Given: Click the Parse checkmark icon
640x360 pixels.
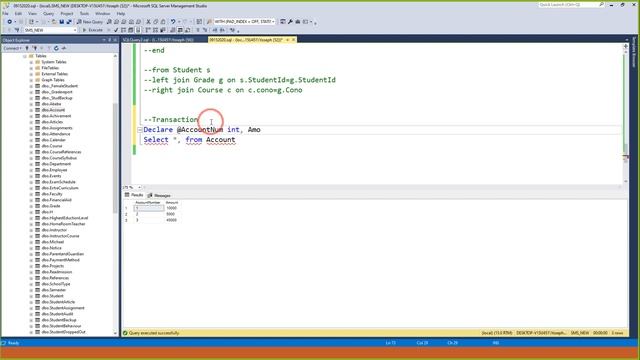Looking at the screenshot, I should (x=116, y=30).
